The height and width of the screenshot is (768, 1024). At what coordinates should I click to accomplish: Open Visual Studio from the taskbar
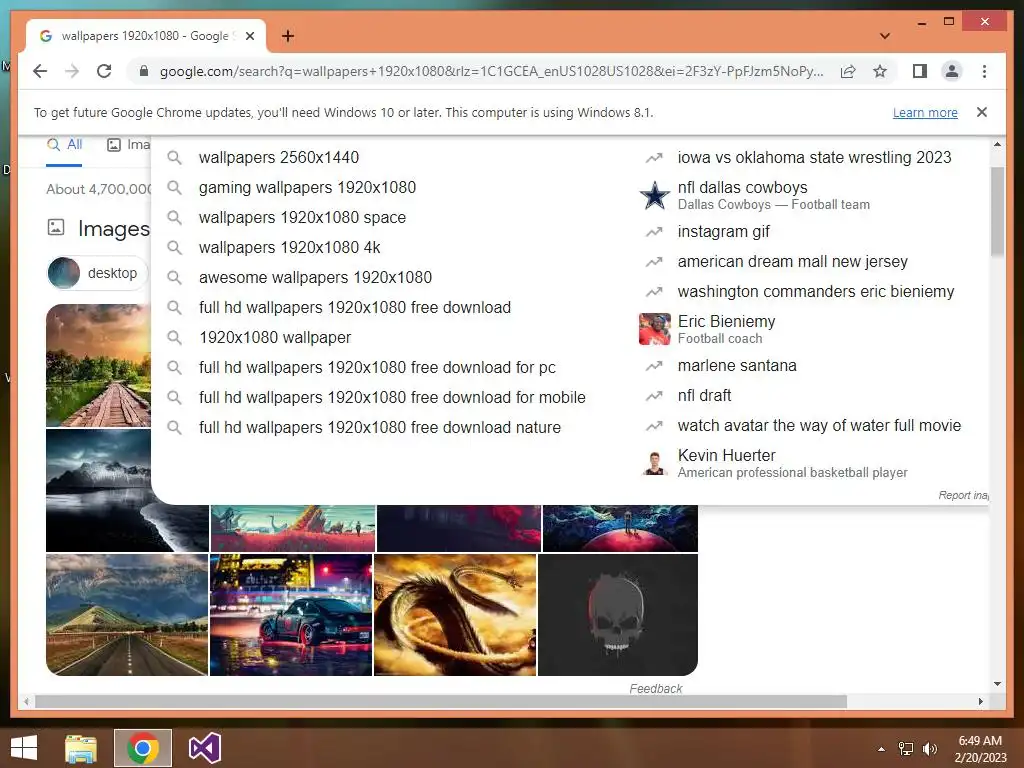pos(204,748)
